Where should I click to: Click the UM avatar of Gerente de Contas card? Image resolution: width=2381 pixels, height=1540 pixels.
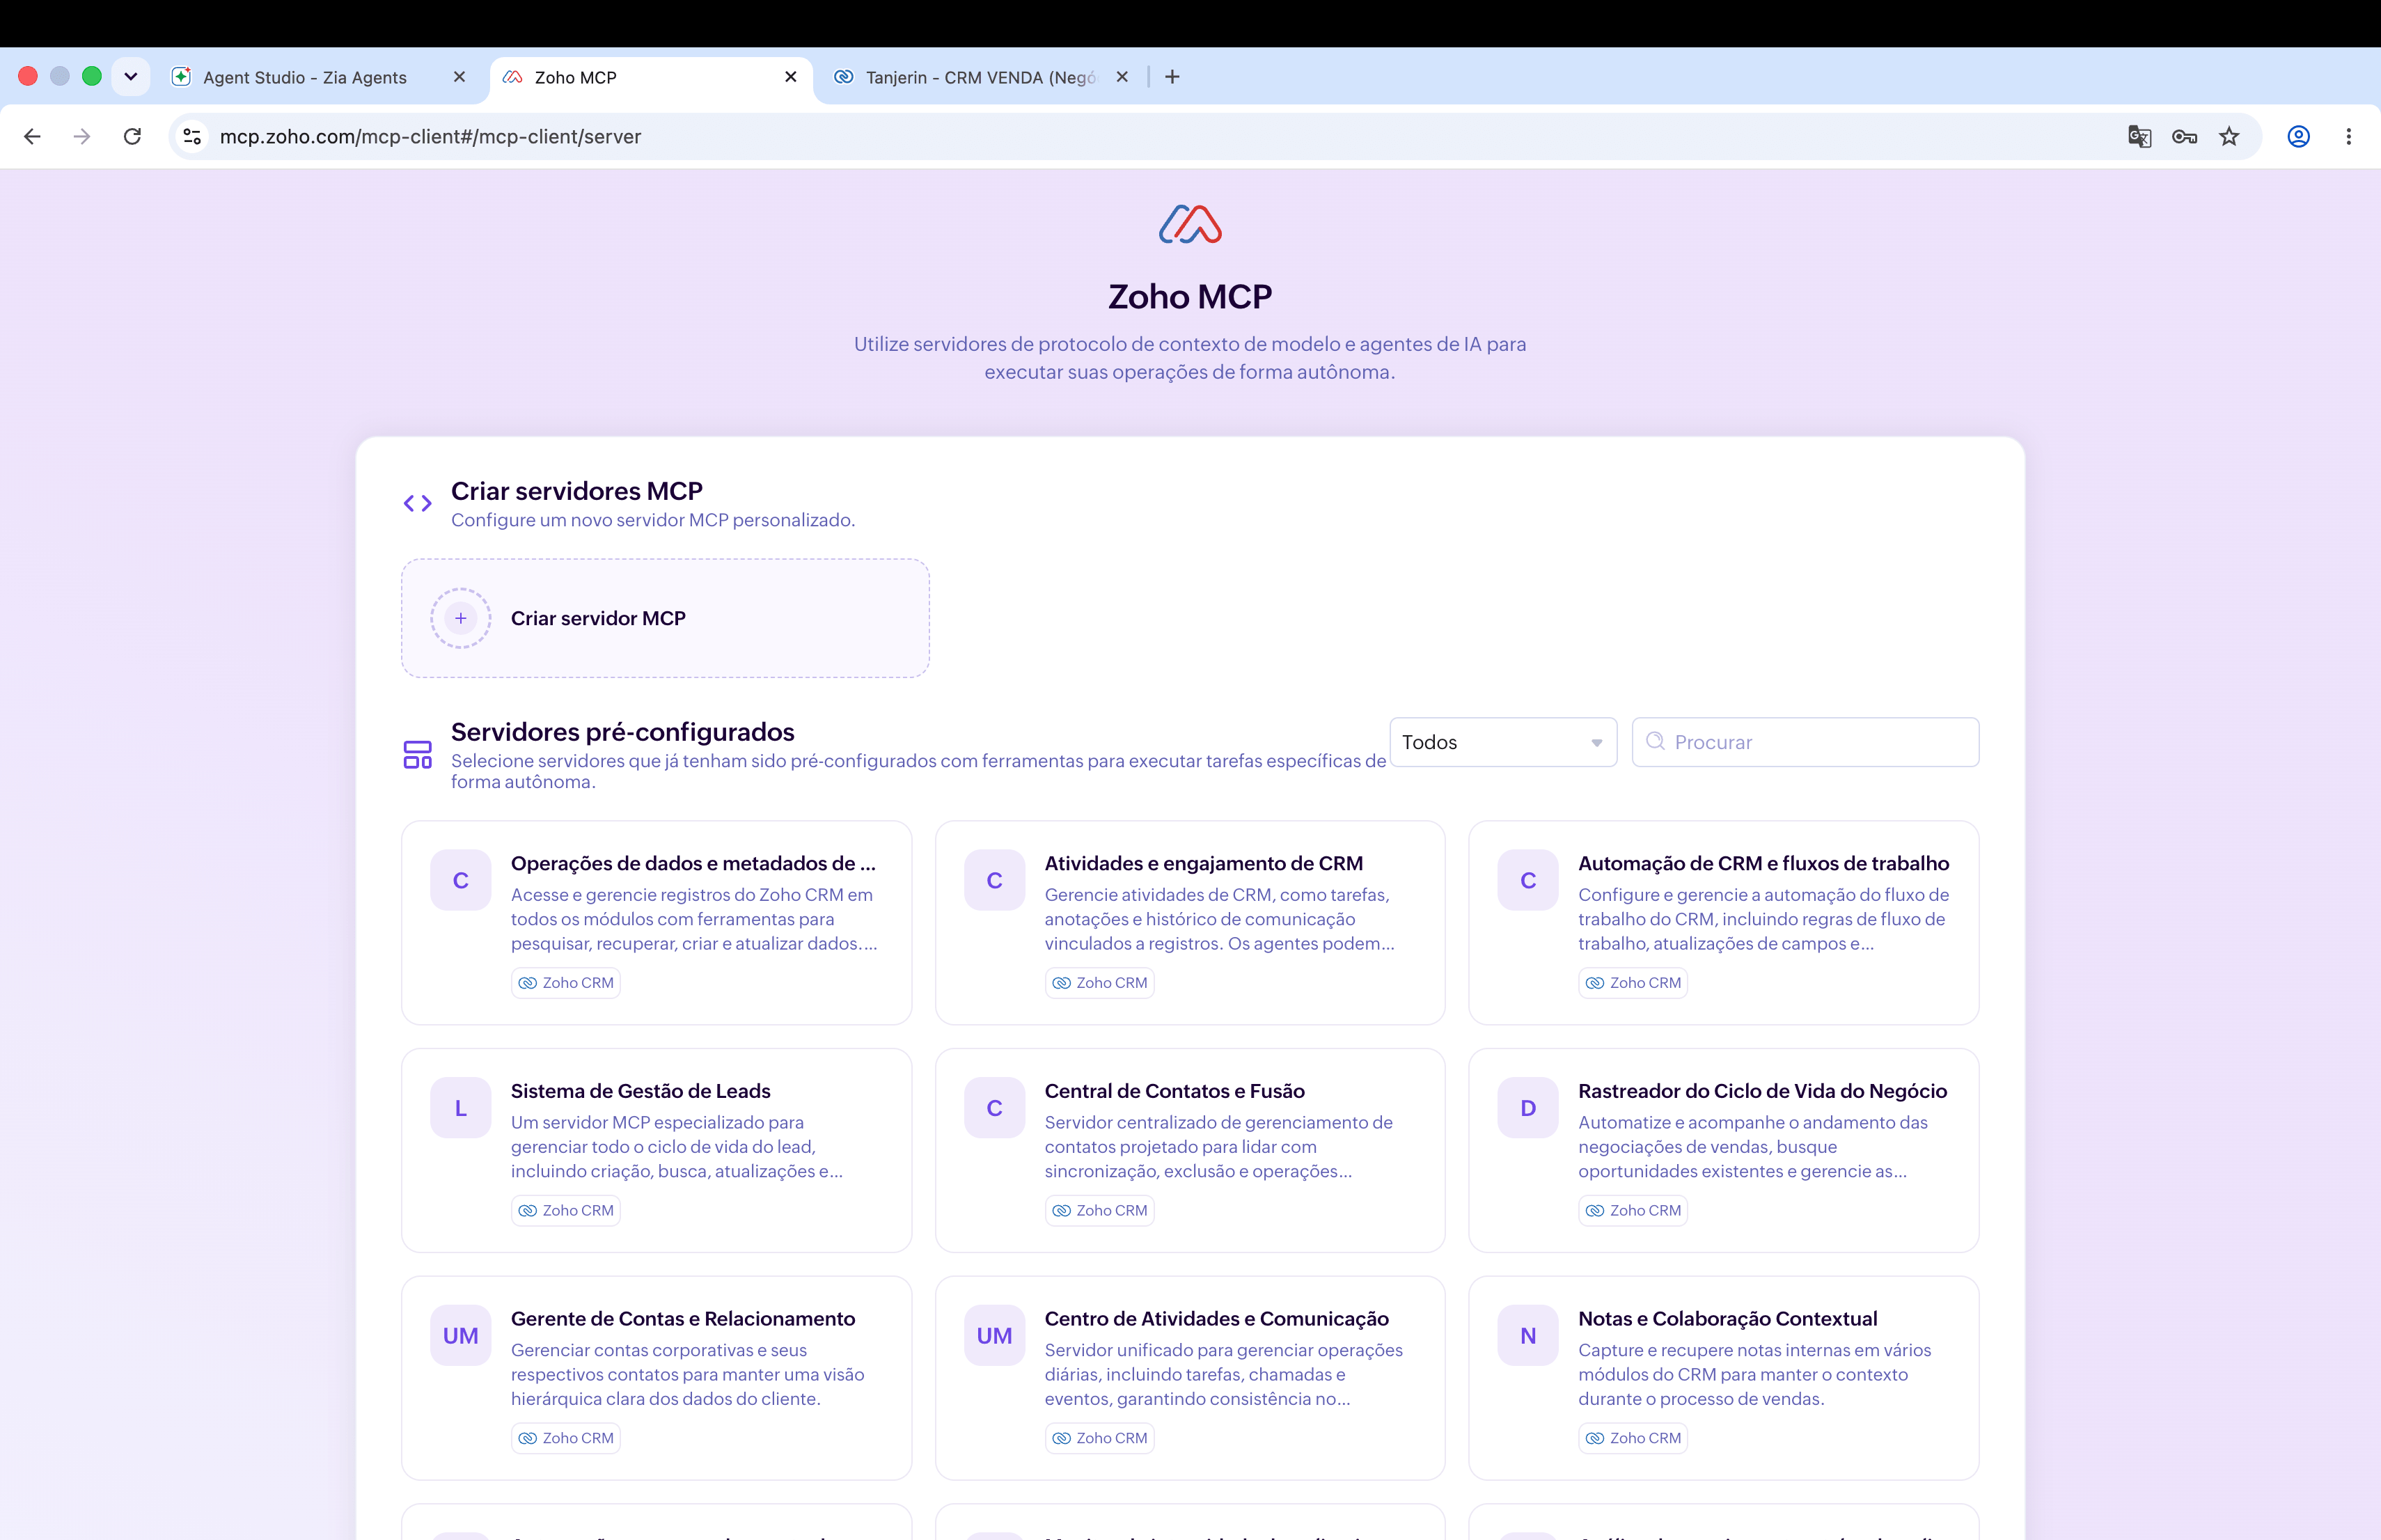[x=461, y=1336]
